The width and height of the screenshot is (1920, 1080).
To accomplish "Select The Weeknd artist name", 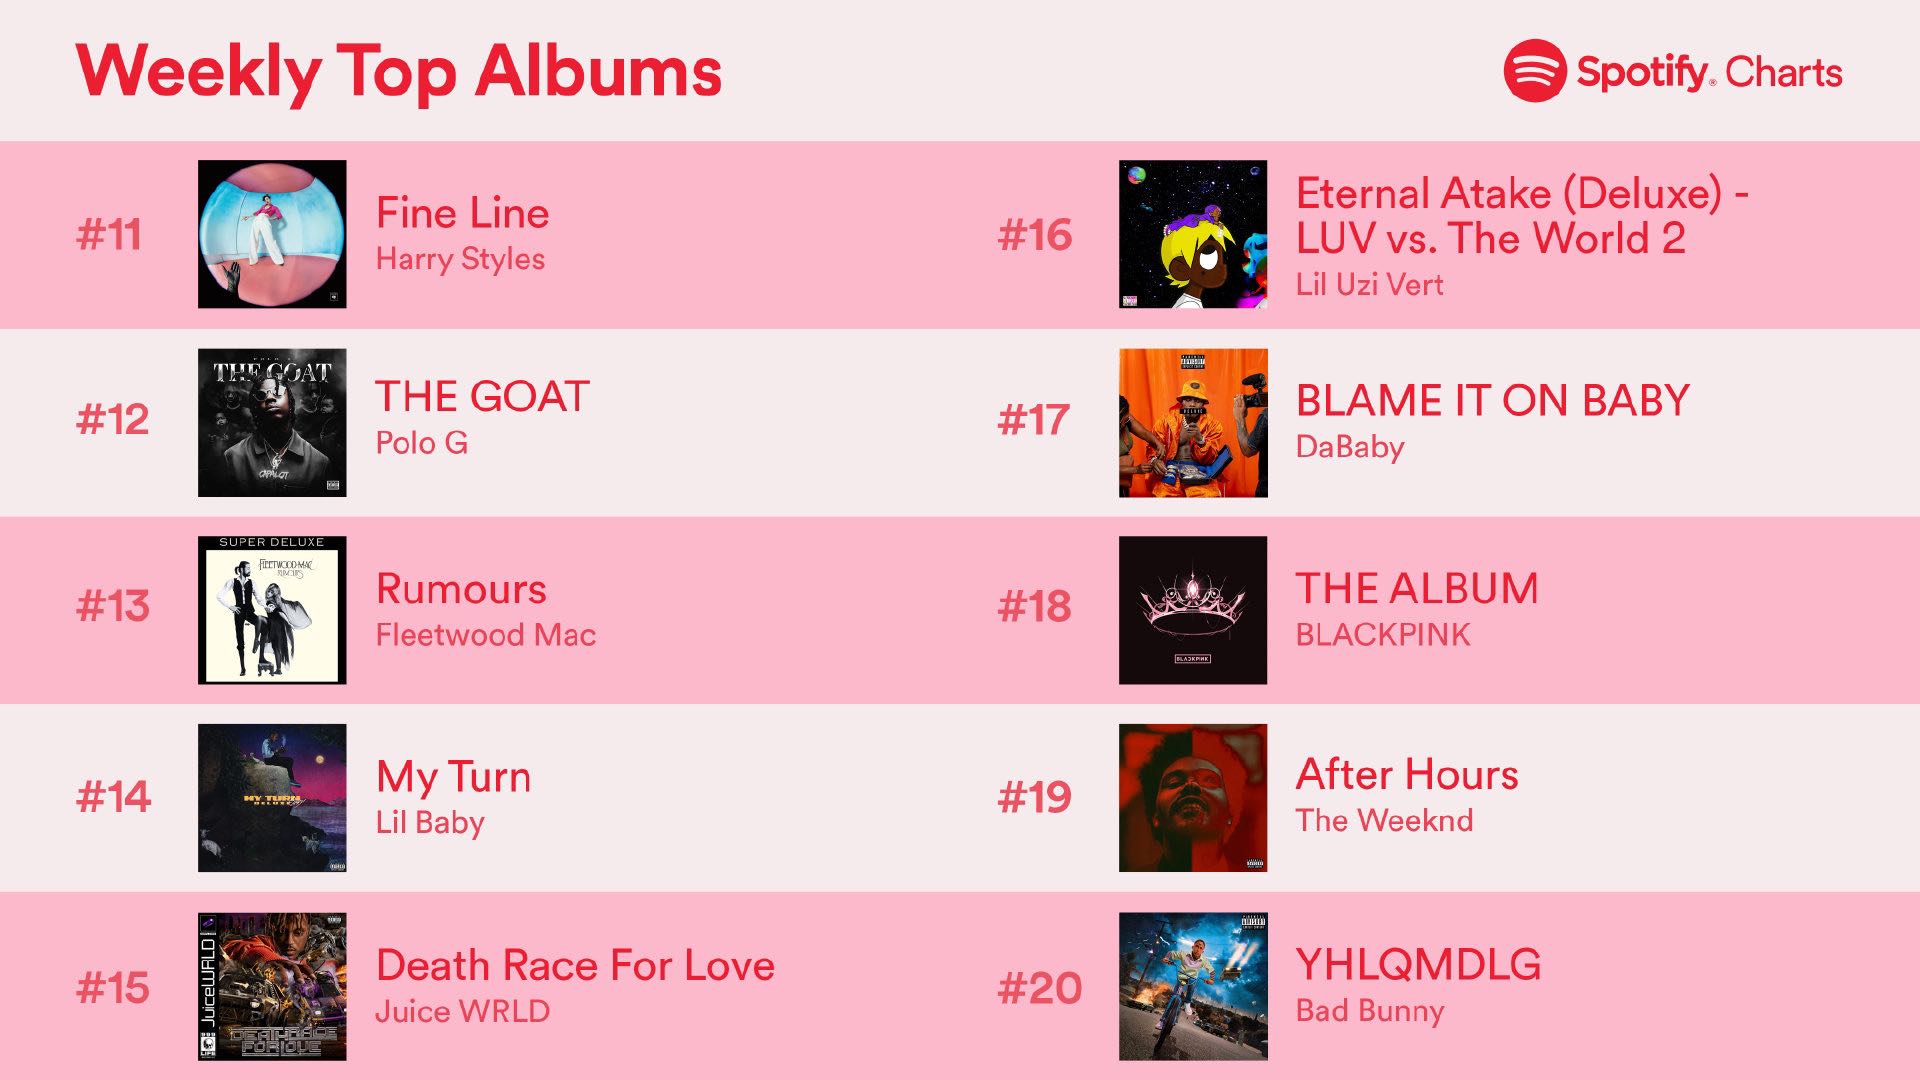I will click(x=1384, y=821).
